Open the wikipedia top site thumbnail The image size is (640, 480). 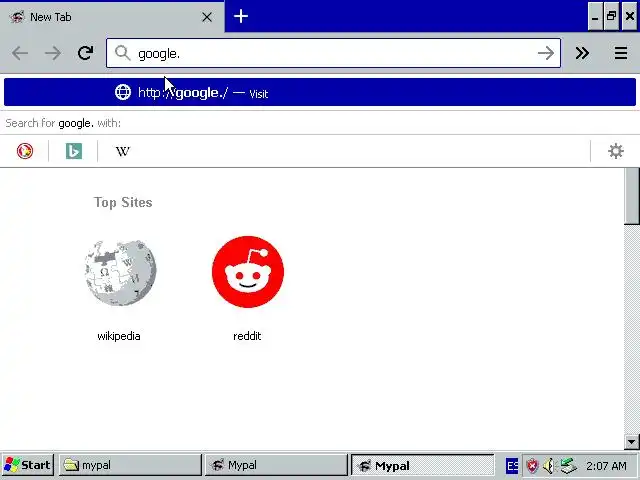click(120, 273)
